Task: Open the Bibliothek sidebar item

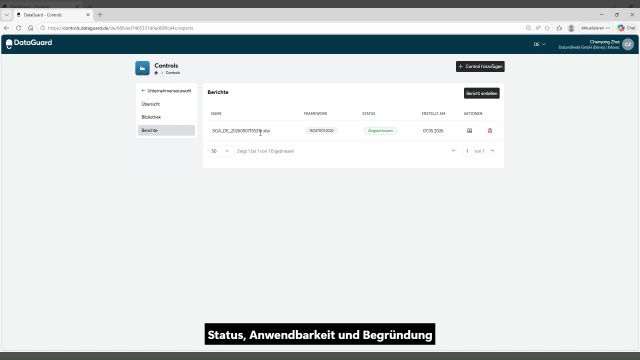Action: tap(166, 117)
